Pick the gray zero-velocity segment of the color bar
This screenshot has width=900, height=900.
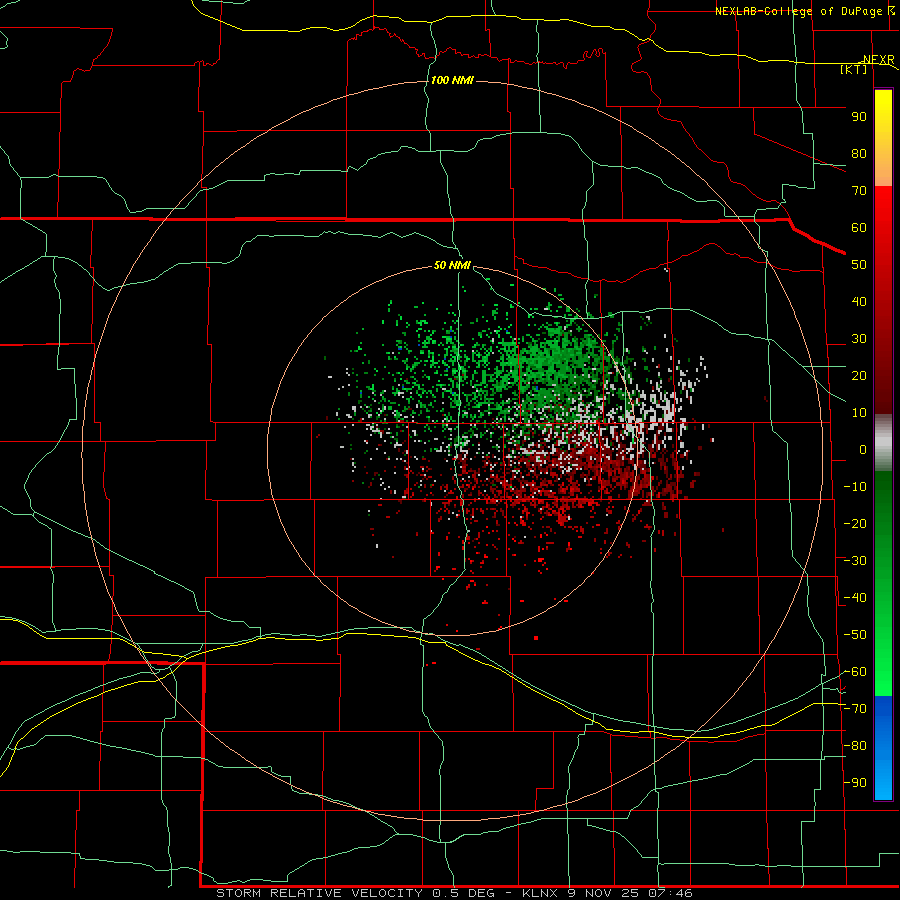tap(883, 443)
